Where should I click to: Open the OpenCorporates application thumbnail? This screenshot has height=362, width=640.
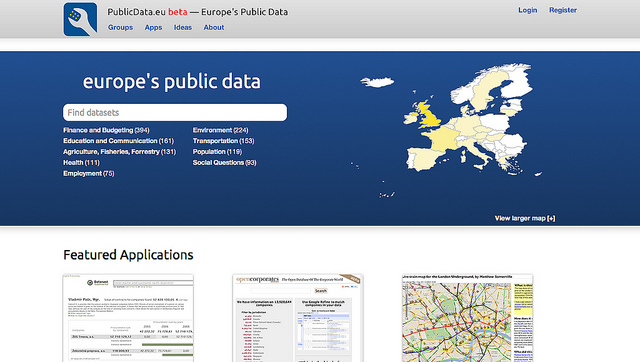click(x=298, y=318)
